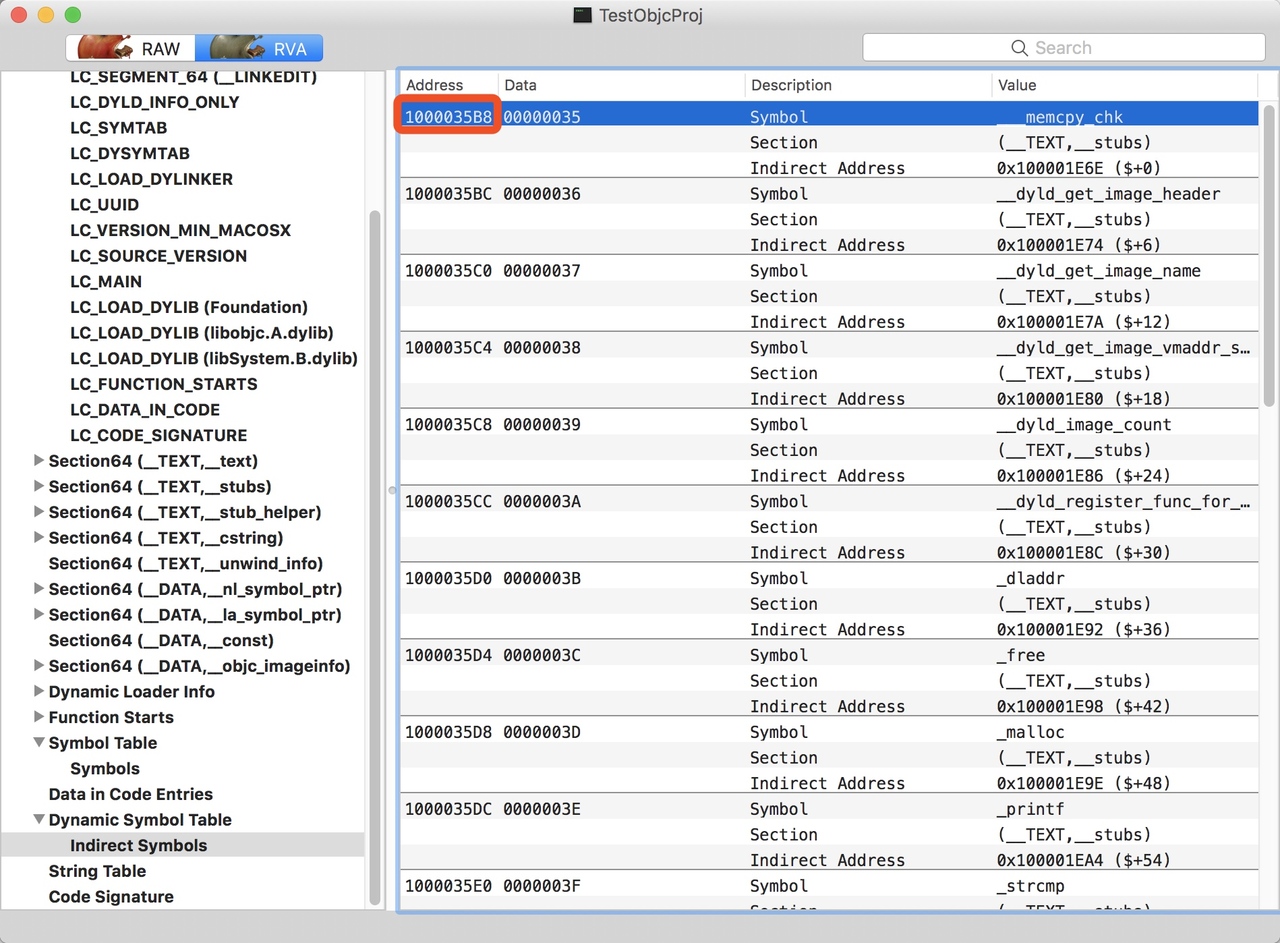Select LC_UUID entry
Viewport: 1280px width, 943px height.
[105, 205]
